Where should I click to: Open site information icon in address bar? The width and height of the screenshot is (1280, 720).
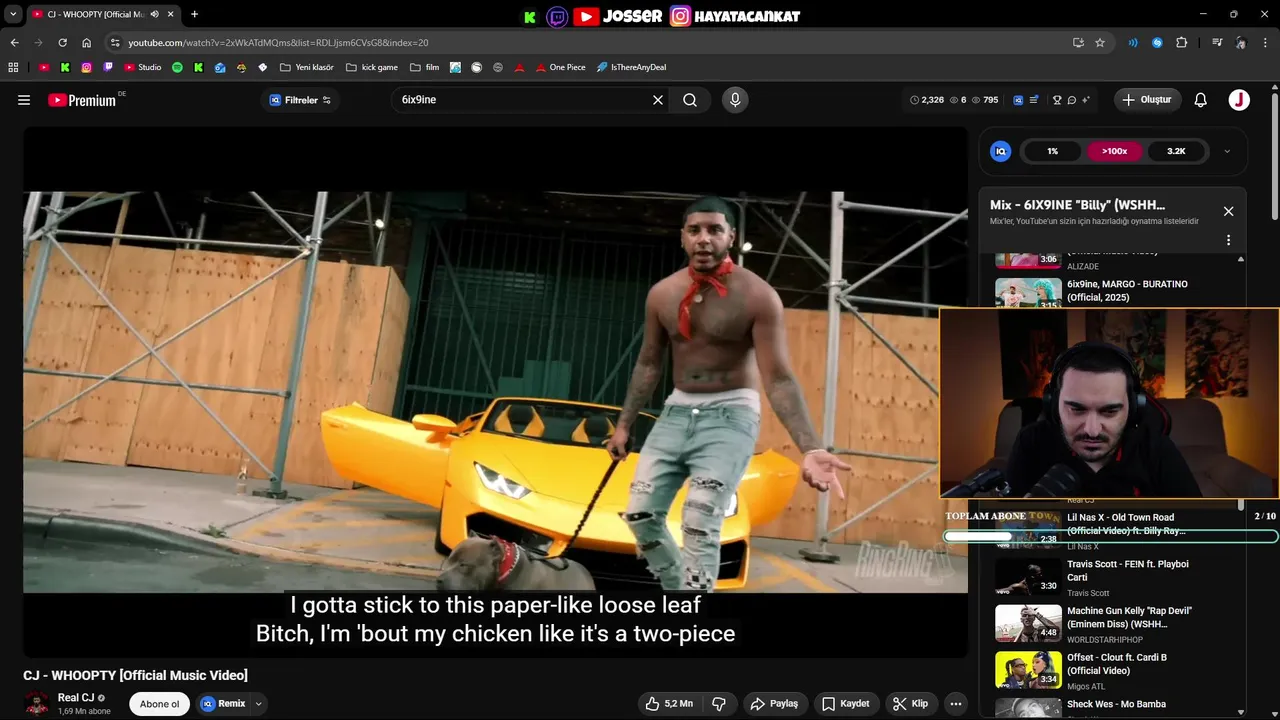coord(115,43)
